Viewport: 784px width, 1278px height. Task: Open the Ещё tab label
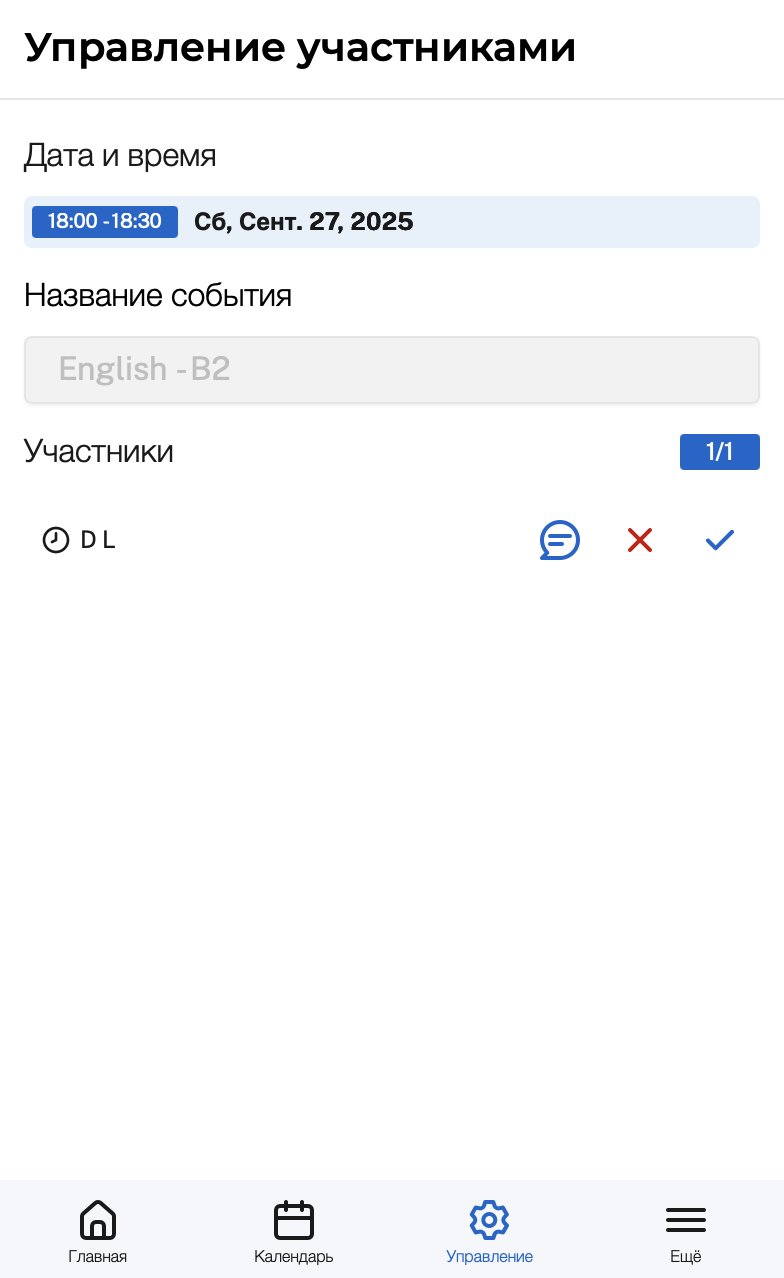[686, 1257]
